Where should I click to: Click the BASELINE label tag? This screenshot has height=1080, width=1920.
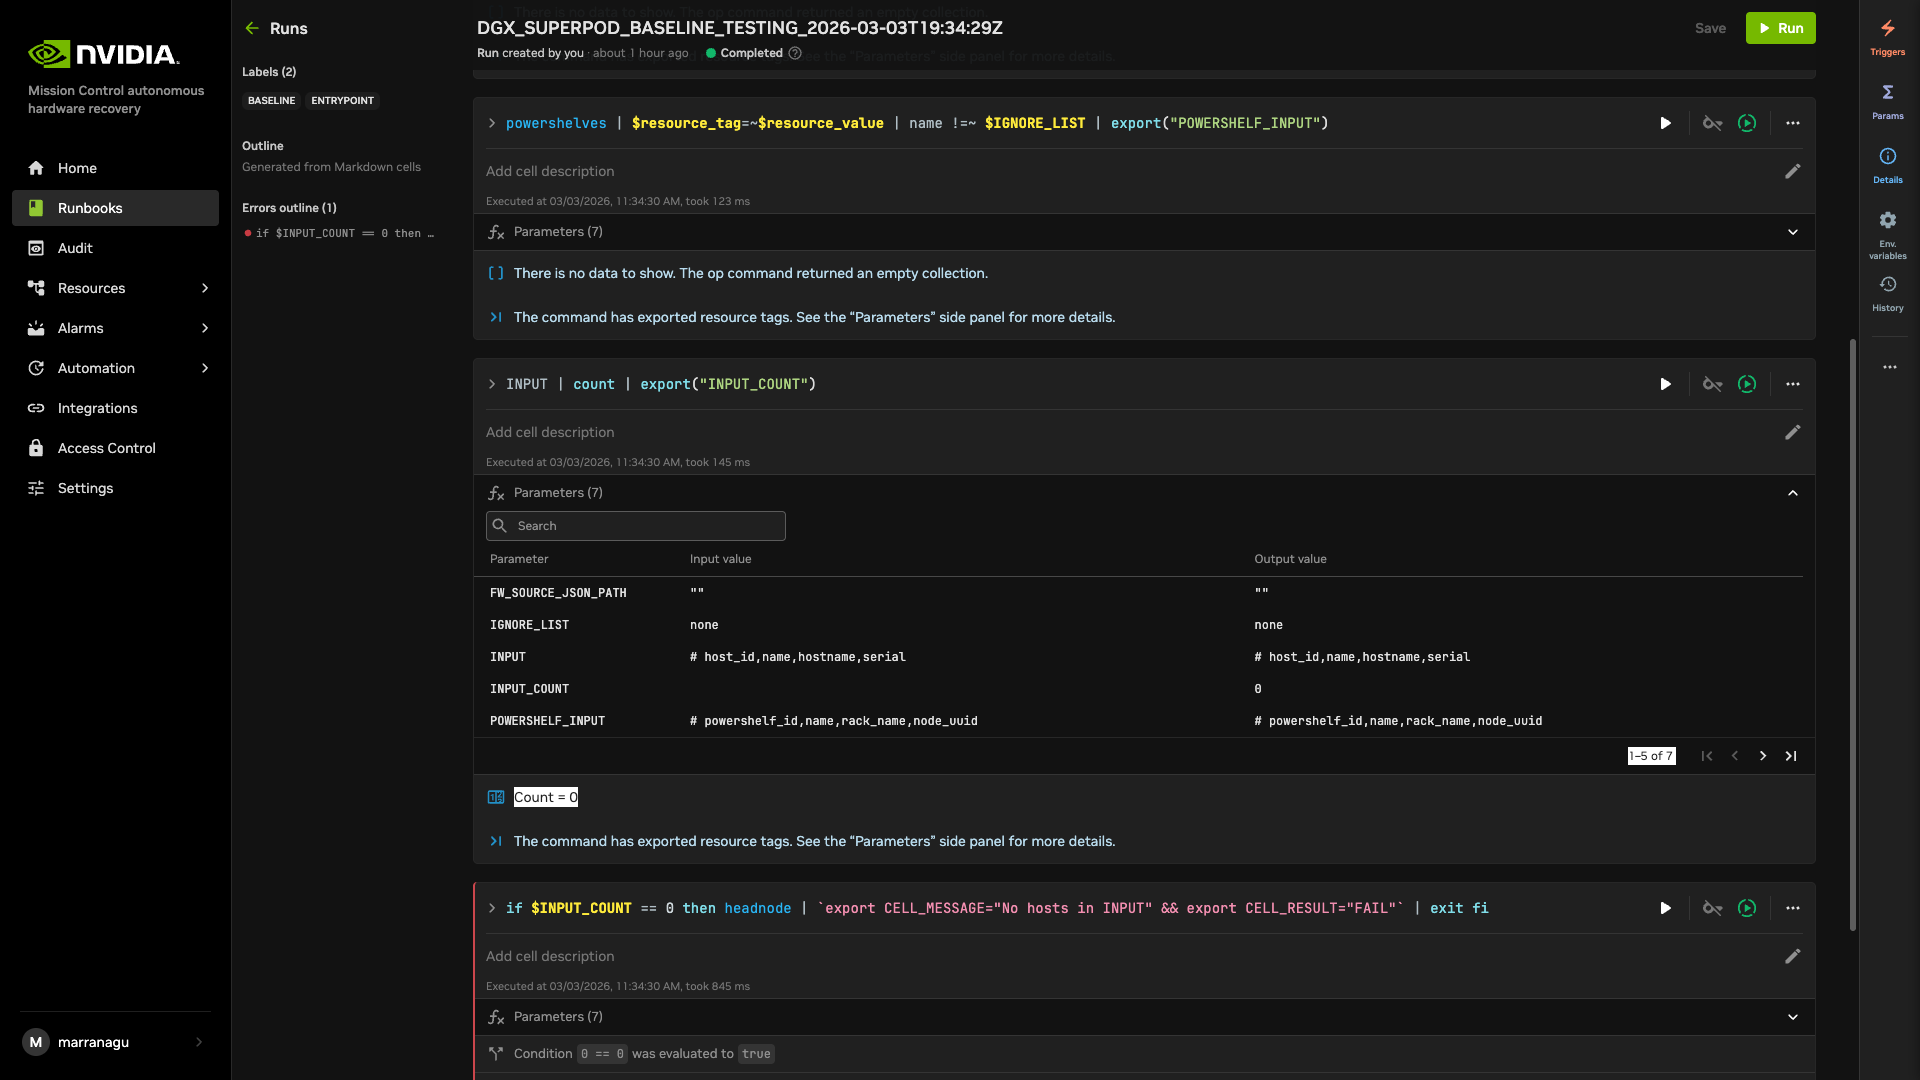click(271, 101)
